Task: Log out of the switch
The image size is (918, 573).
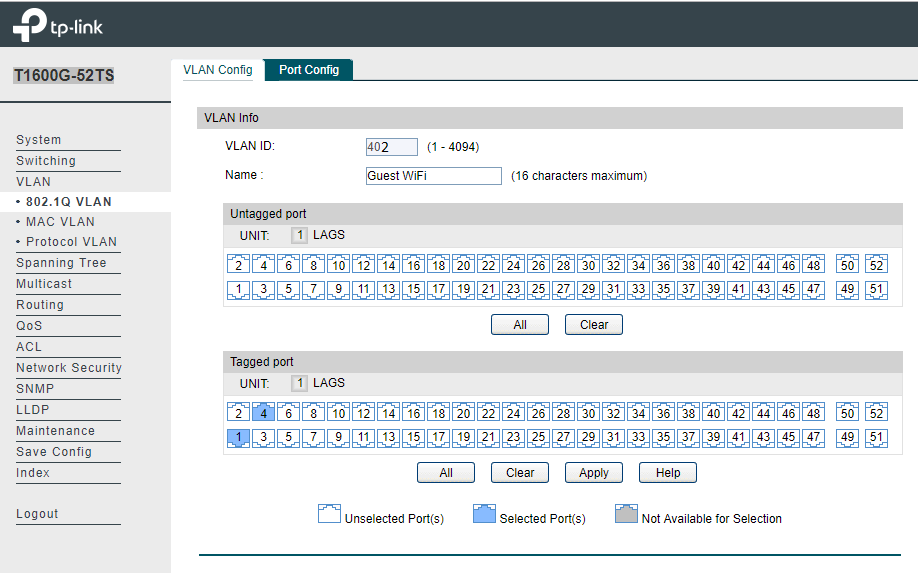Action: (37, 514)
